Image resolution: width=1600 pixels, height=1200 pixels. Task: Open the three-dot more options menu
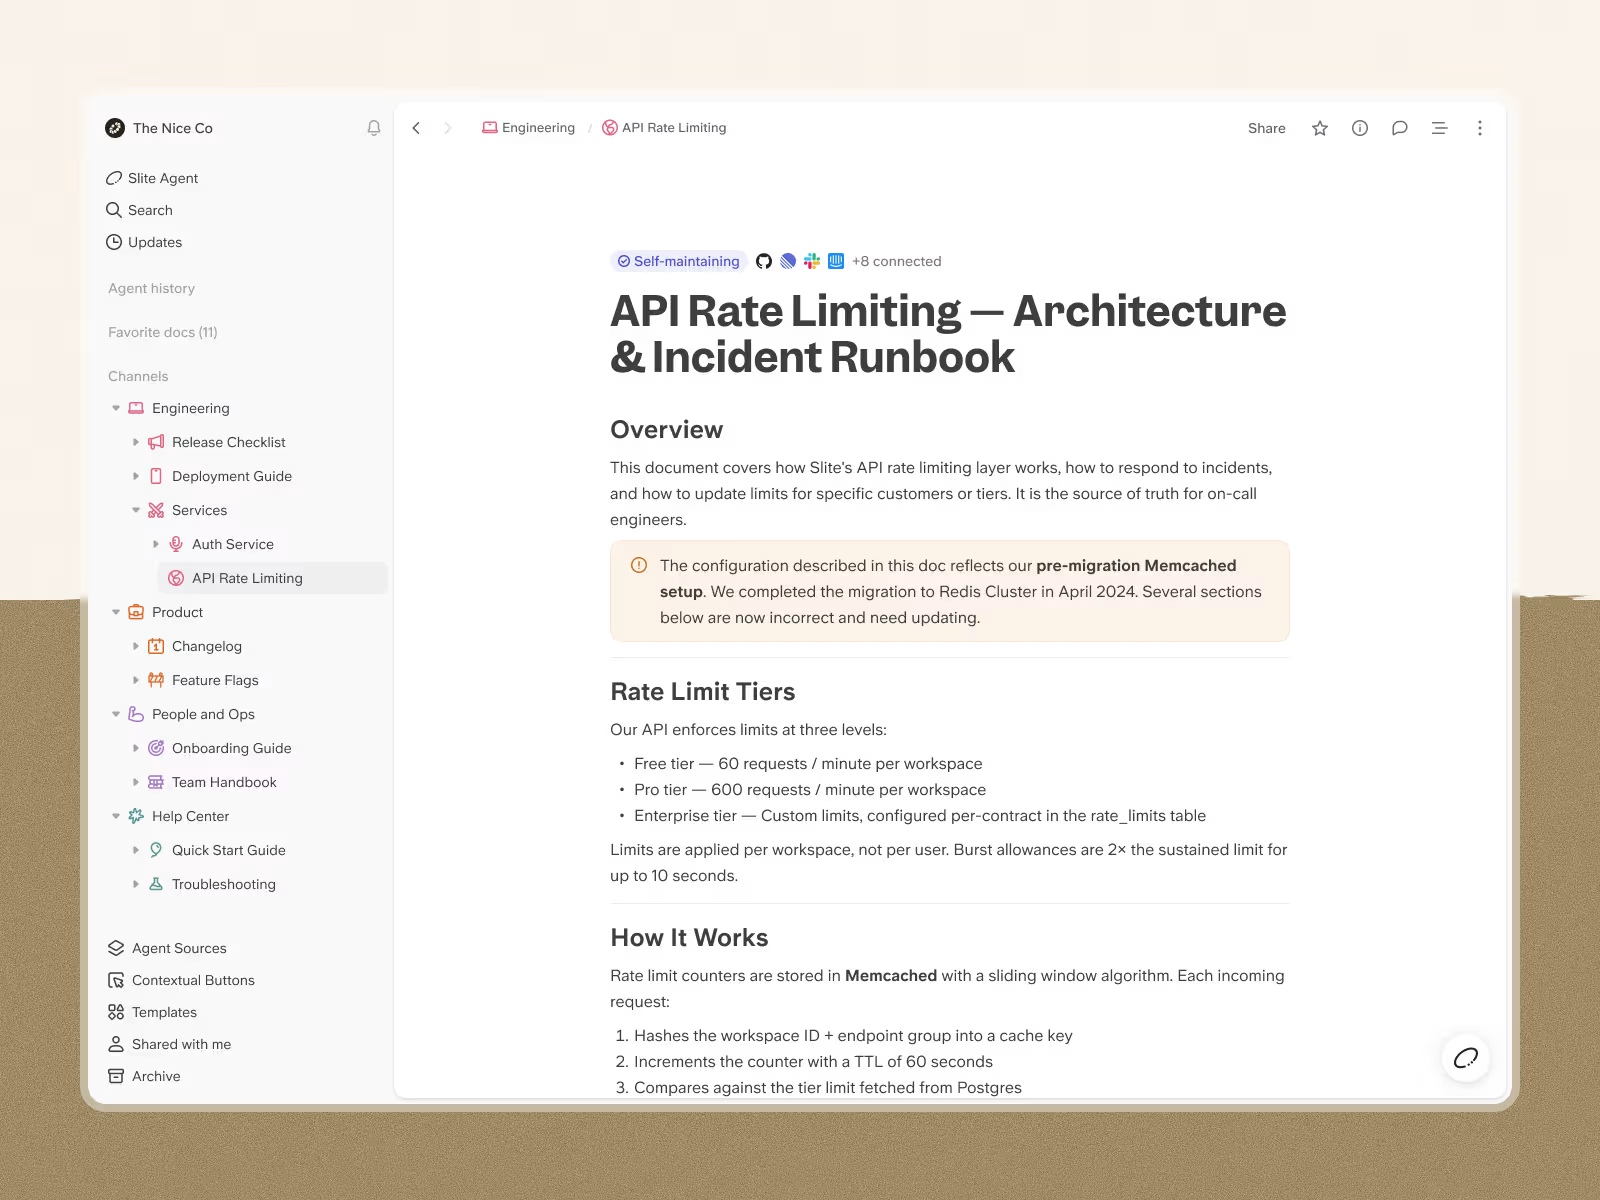[1480, 128]
